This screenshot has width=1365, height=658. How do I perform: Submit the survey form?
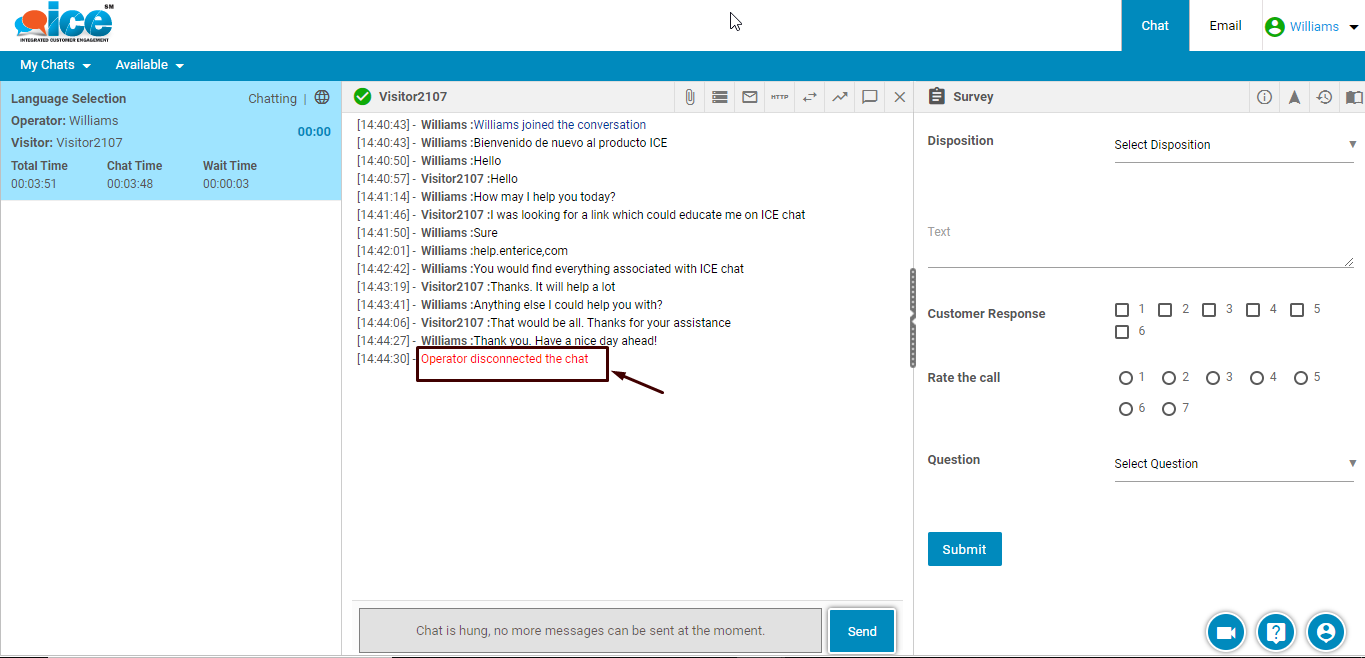coord(964,549)
